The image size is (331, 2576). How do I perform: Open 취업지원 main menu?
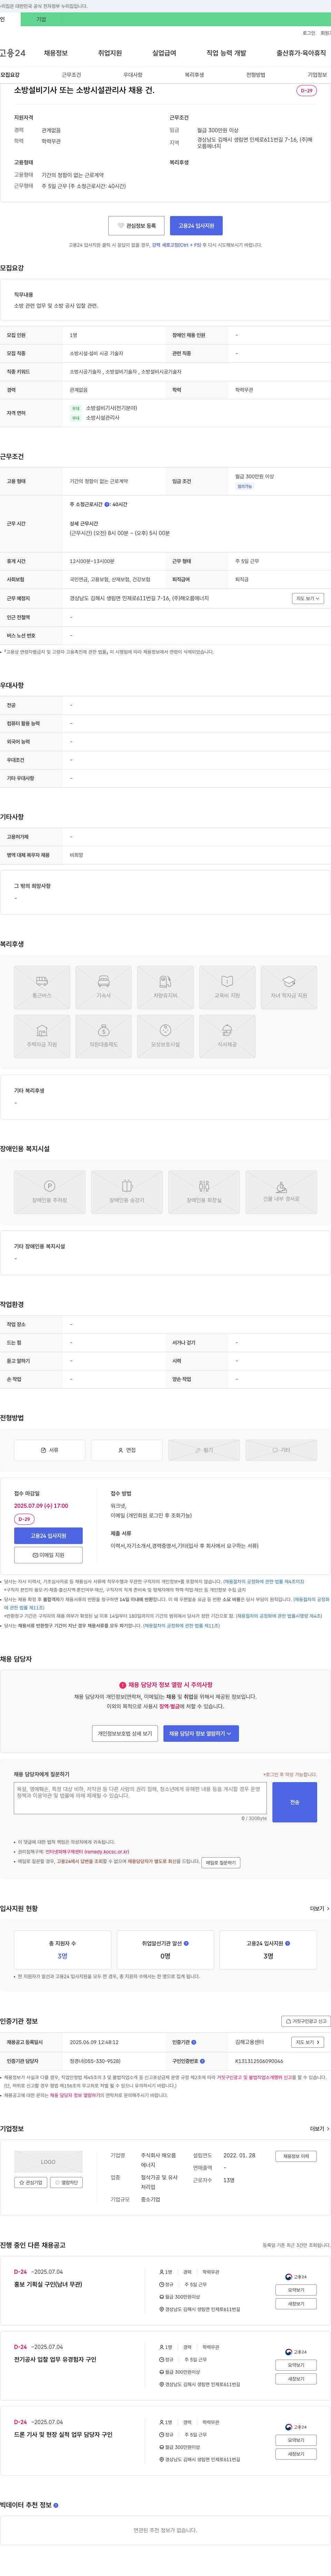click(110, 53)
